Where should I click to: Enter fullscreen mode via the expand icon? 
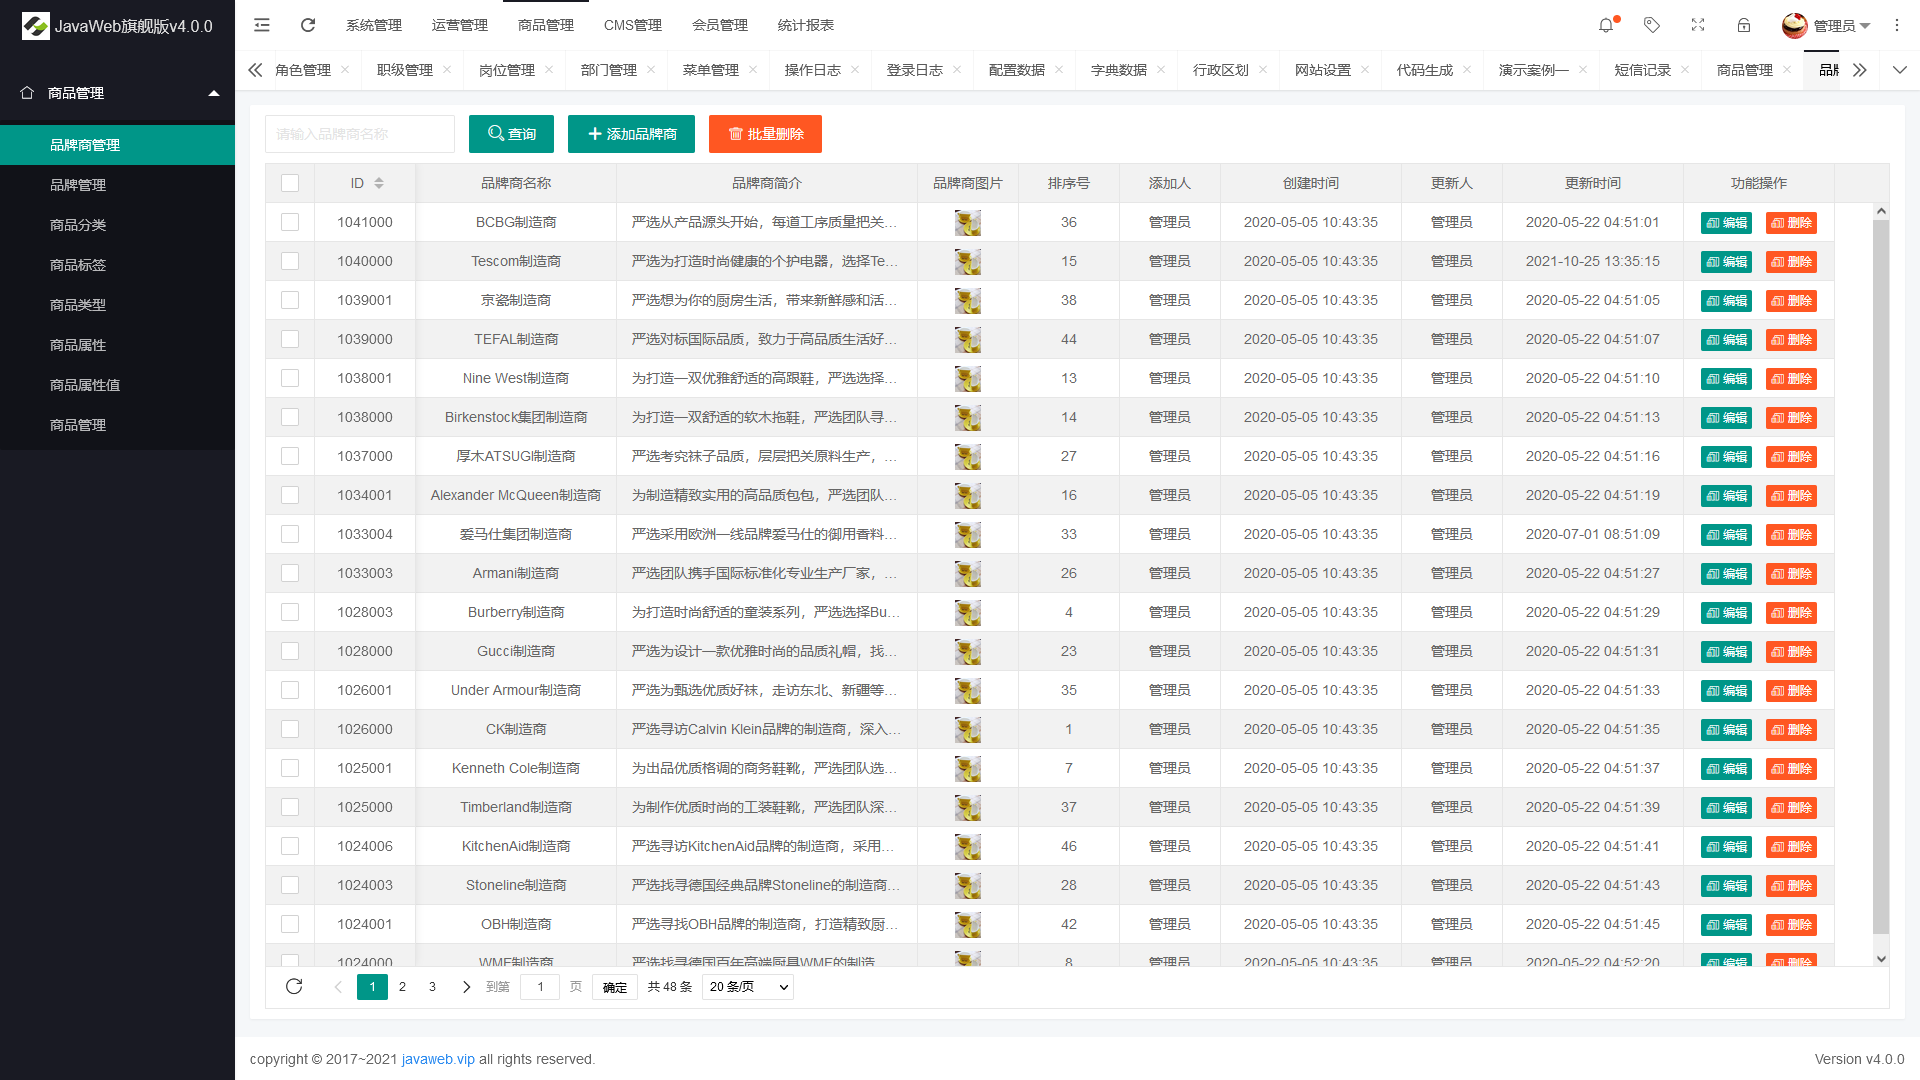pos(1698,25)
